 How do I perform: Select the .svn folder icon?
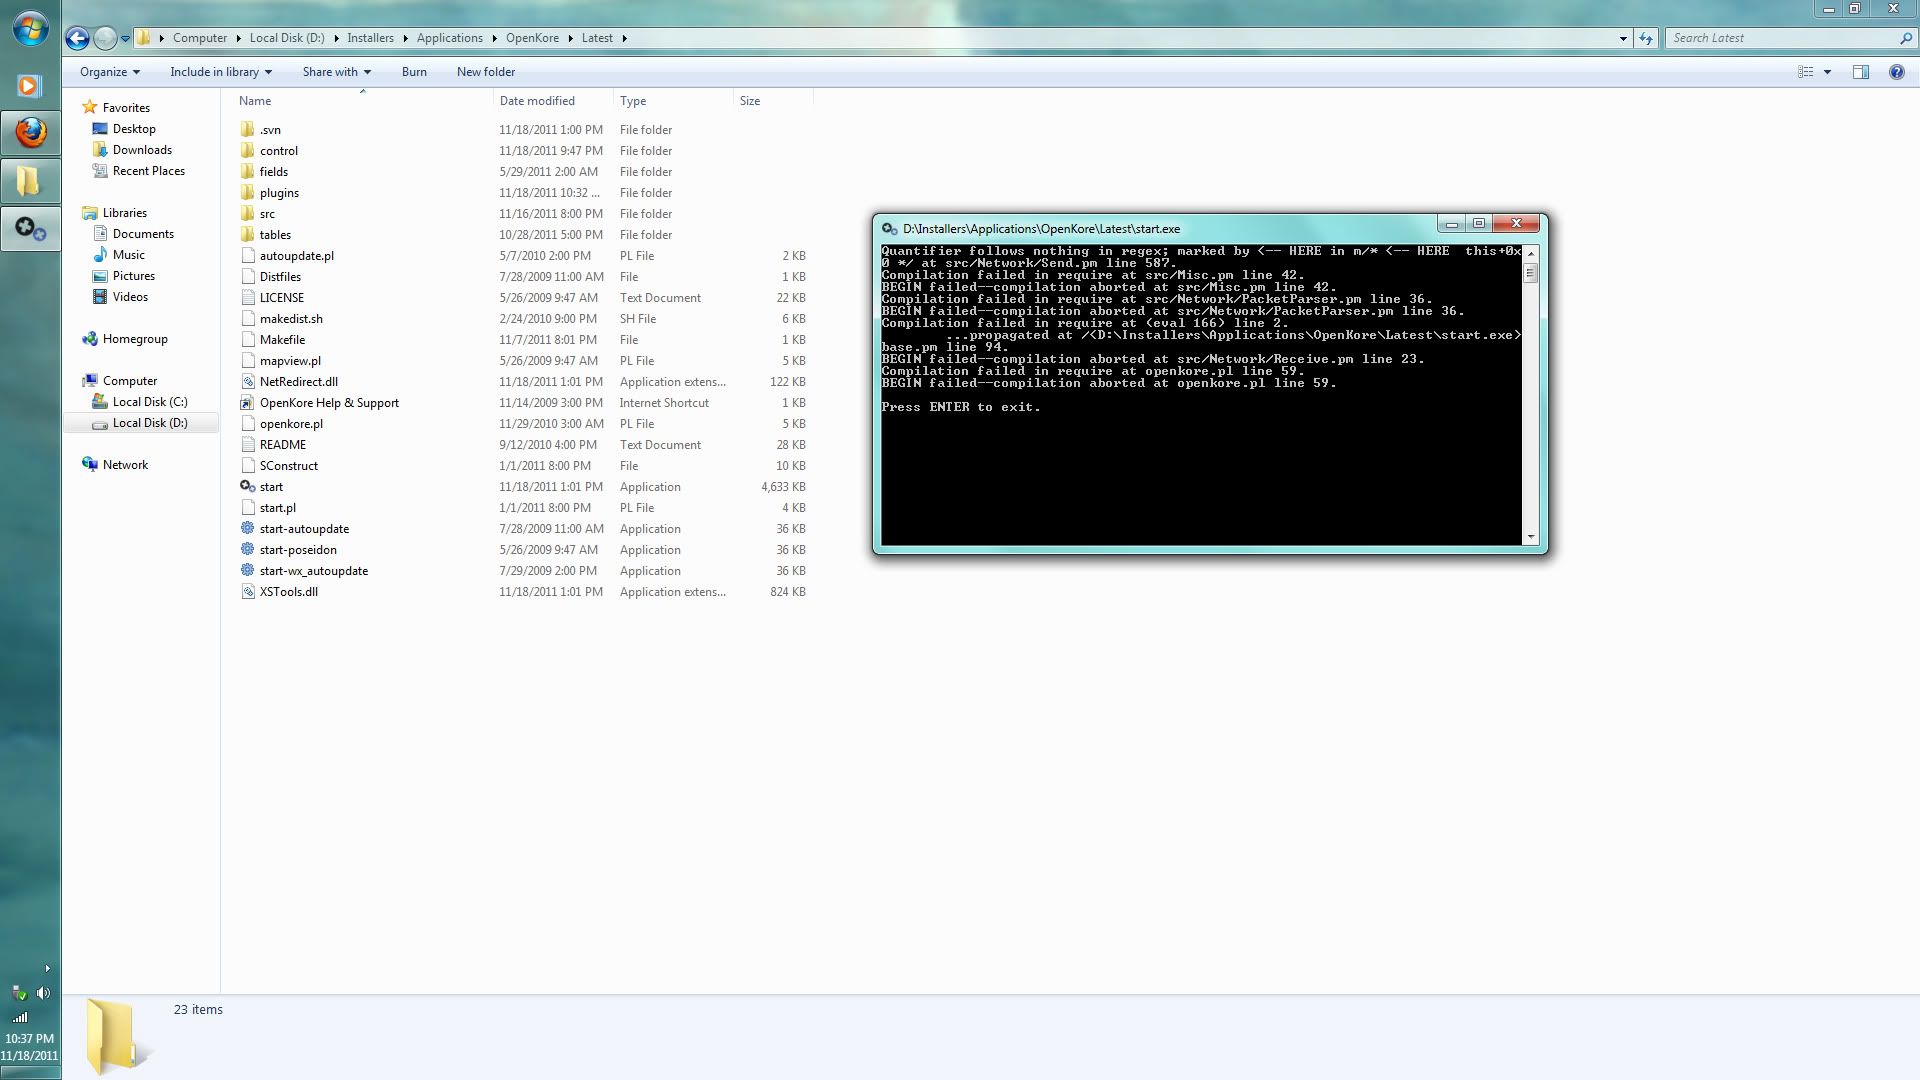248,130
